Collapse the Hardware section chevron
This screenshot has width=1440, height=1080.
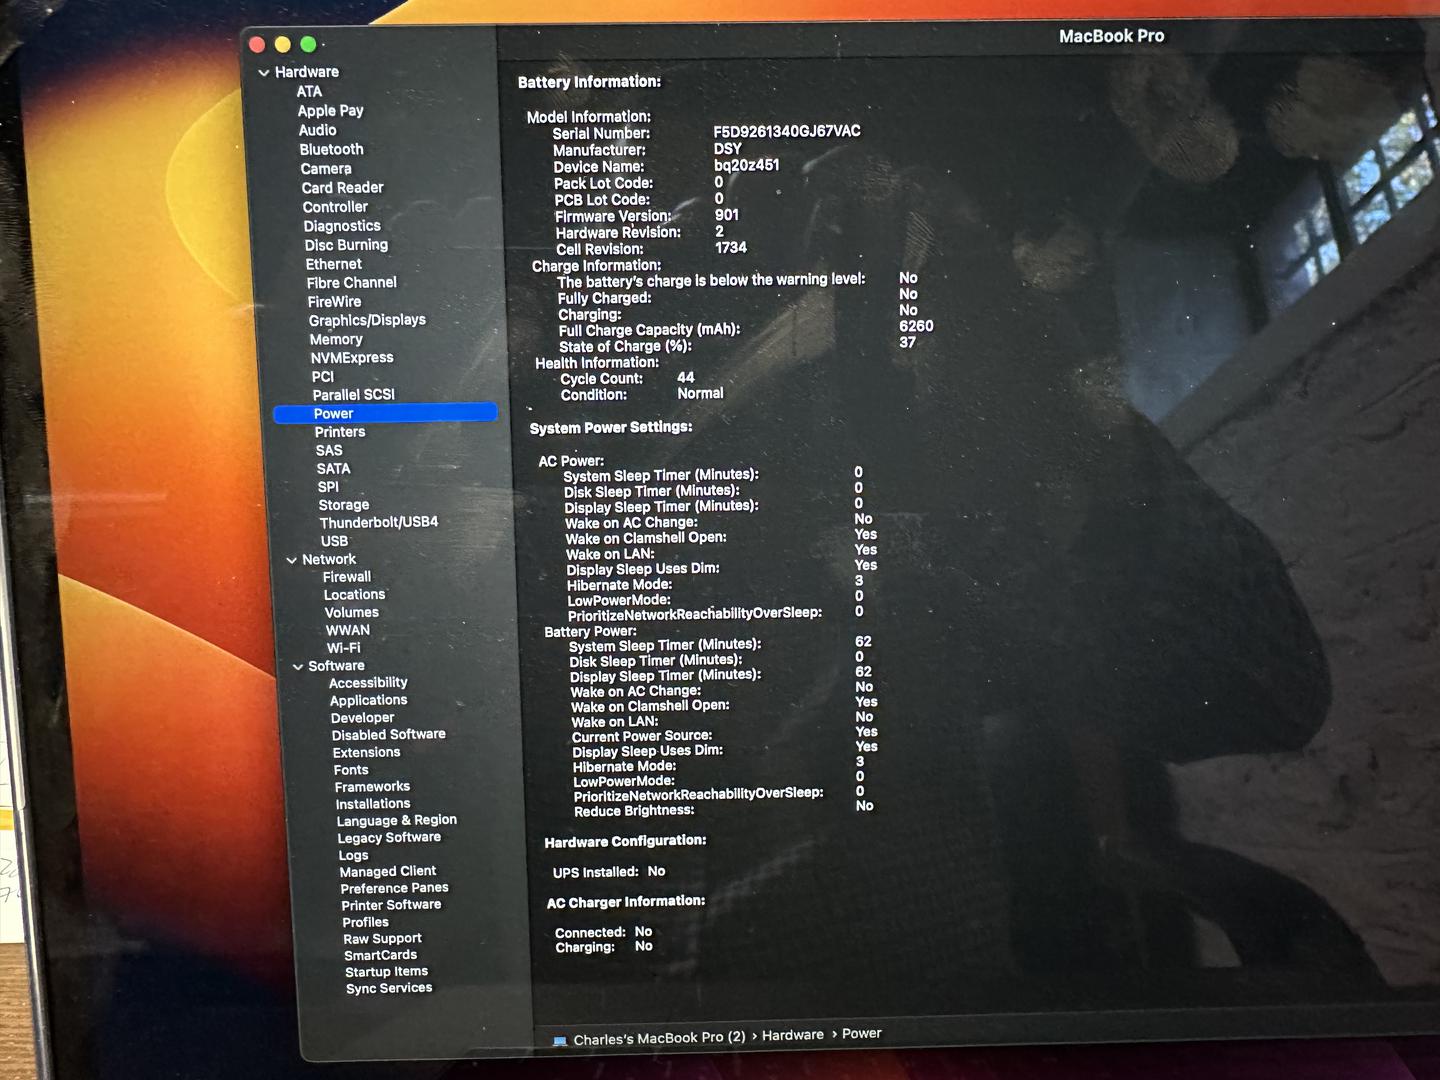click(x=264, y=73)
